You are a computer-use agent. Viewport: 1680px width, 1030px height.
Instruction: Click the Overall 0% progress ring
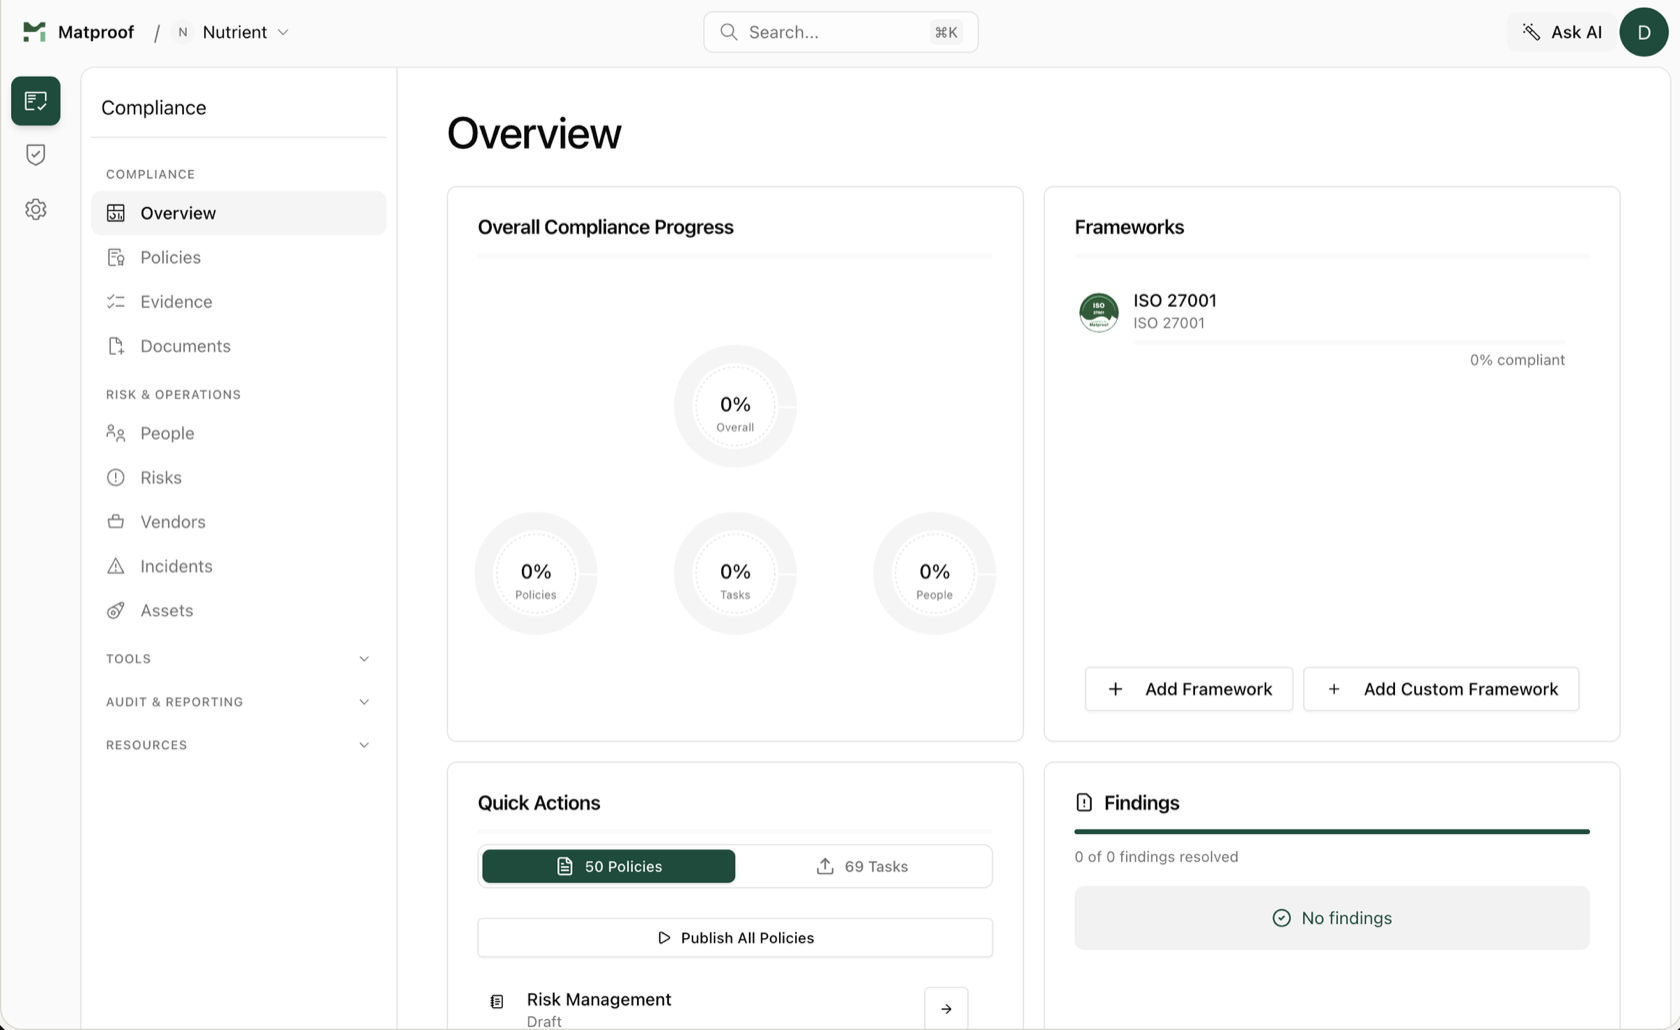[x=735, y=406]
